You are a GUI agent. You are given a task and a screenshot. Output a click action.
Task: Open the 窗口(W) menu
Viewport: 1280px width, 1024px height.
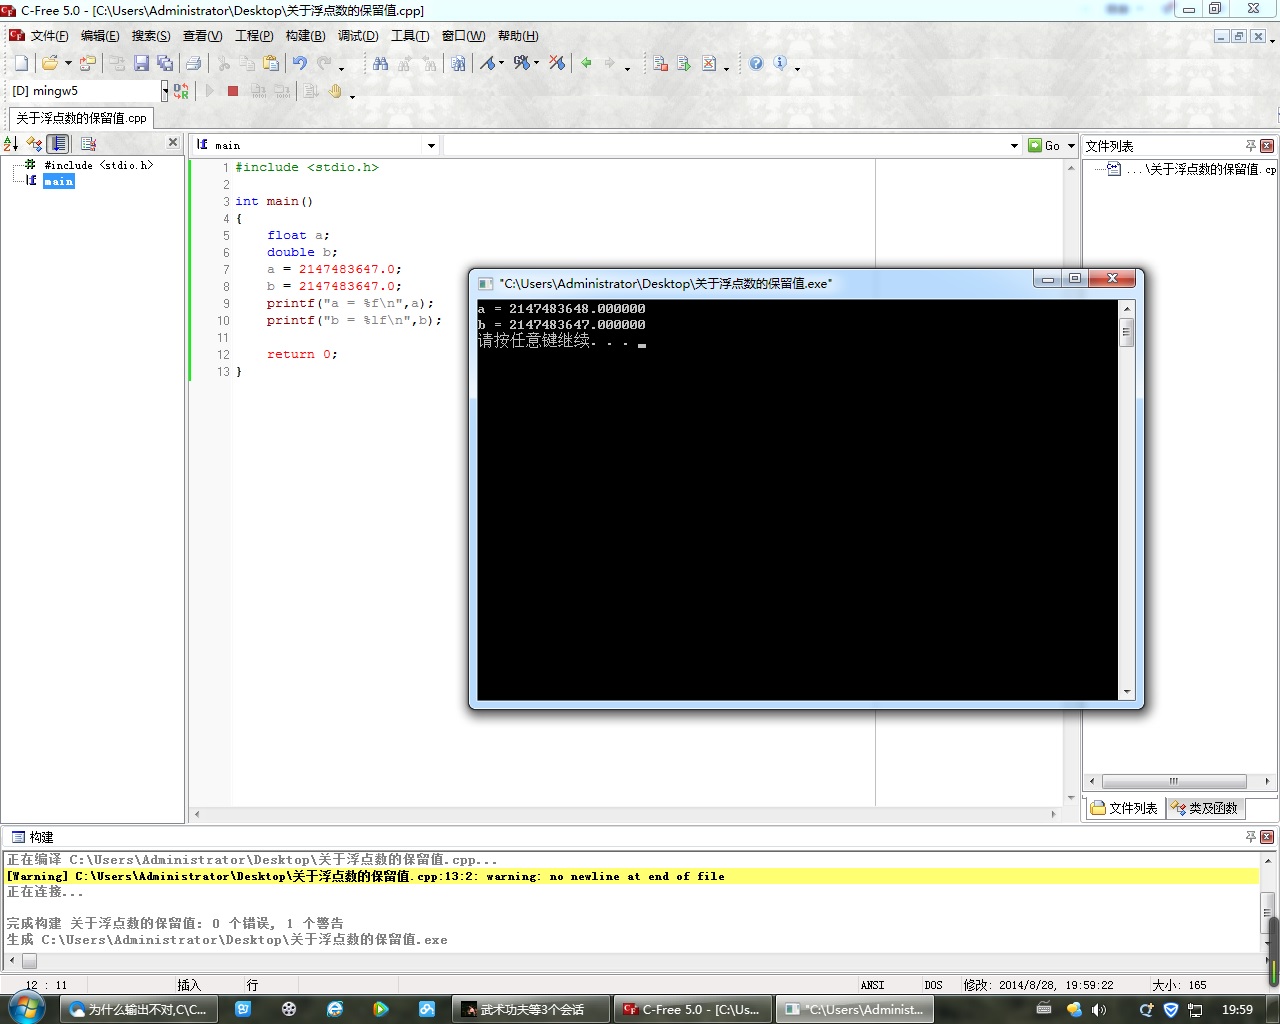click(x=463, y=36)
